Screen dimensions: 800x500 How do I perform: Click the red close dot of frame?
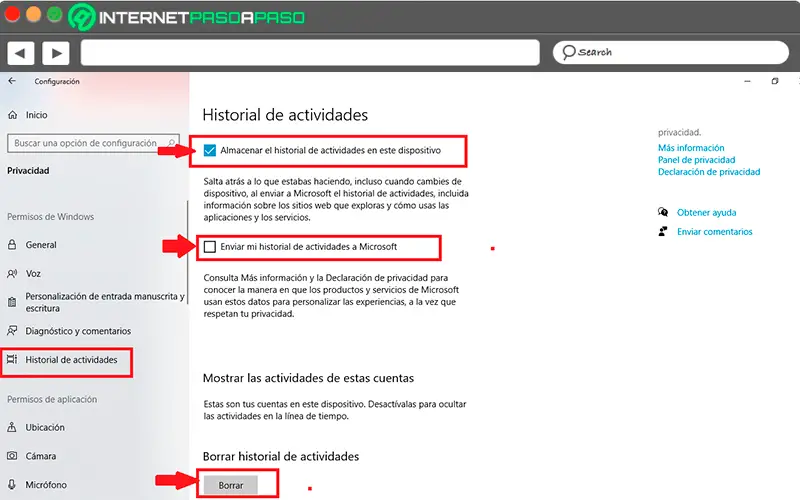point(12,14)
